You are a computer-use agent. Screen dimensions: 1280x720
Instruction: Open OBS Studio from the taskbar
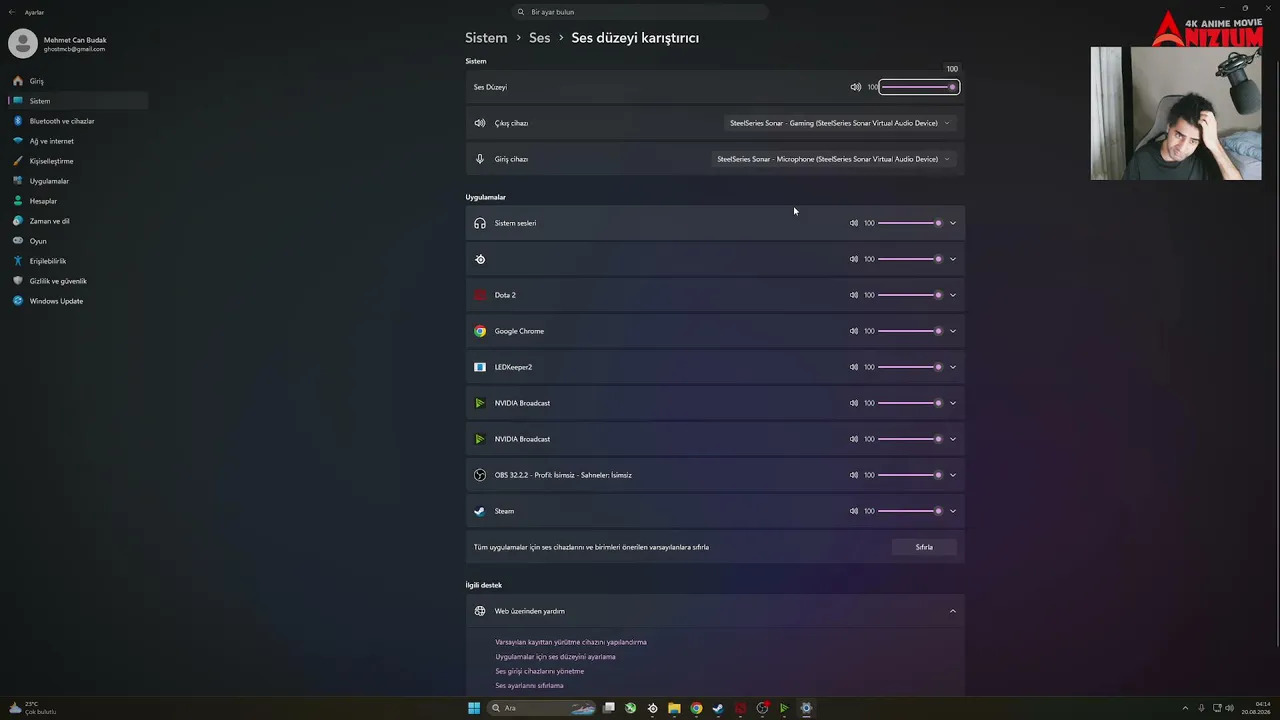(762, 708)
